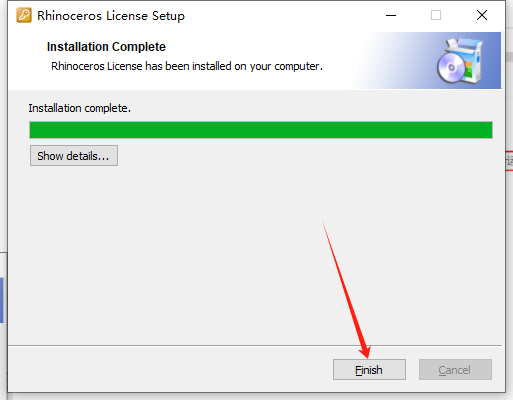Expand installation log with Show details

click(x=74, y=156)
